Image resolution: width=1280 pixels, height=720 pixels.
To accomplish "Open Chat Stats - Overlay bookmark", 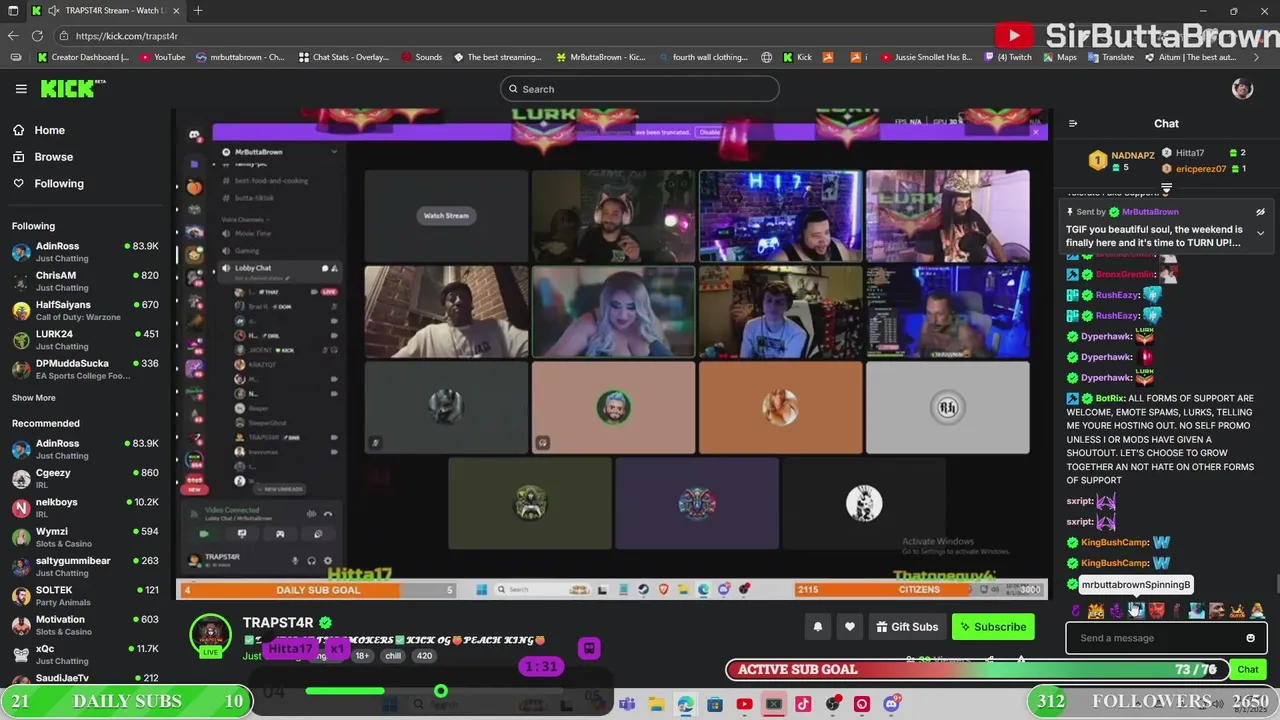I will coord(344,57).
